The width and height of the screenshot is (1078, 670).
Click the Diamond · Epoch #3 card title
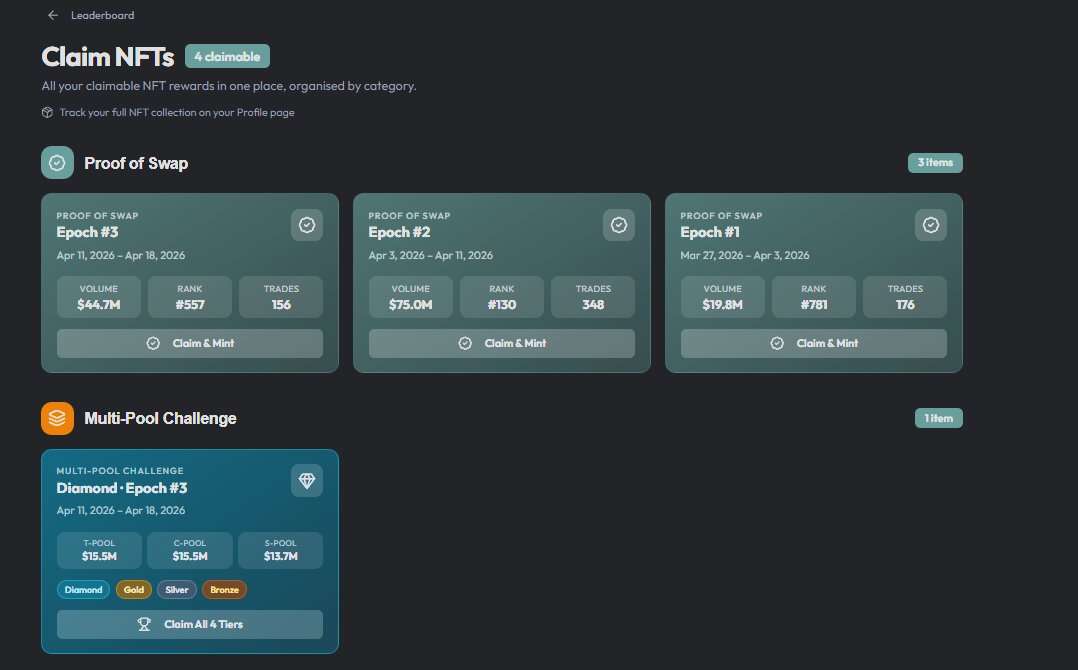[122, 488]
